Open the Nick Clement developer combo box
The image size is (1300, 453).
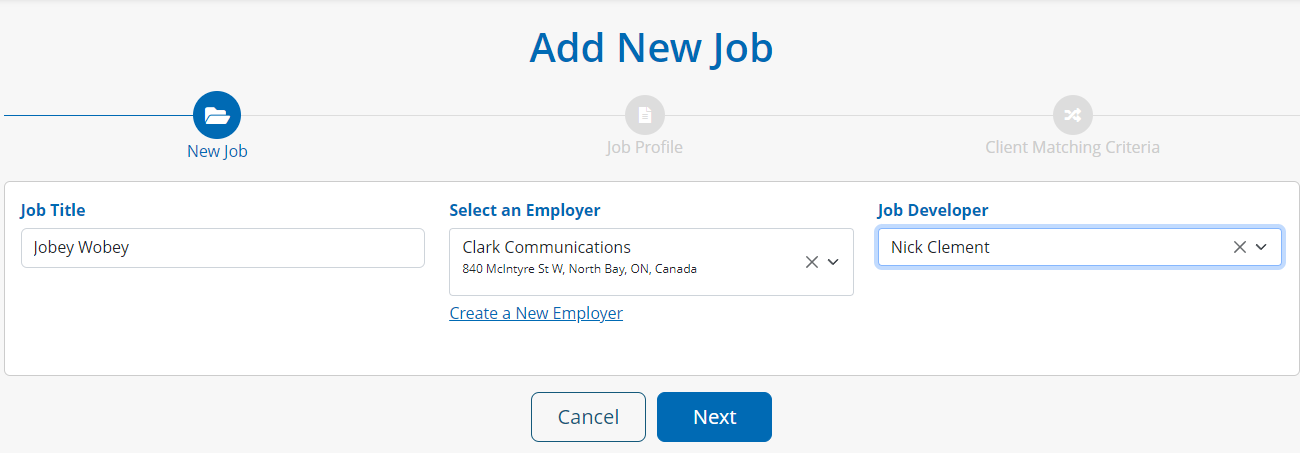point(1050,247)
